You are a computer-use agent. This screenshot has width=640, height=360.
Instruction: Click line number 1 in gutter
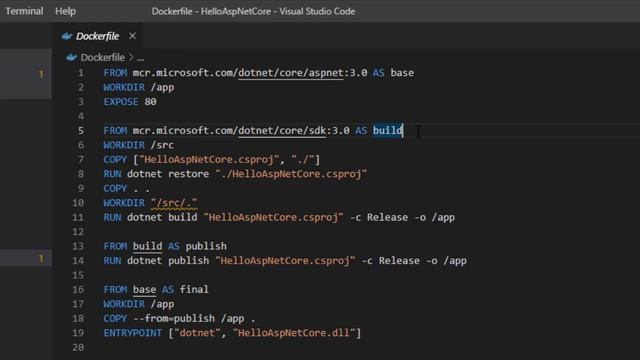(81, 73)
